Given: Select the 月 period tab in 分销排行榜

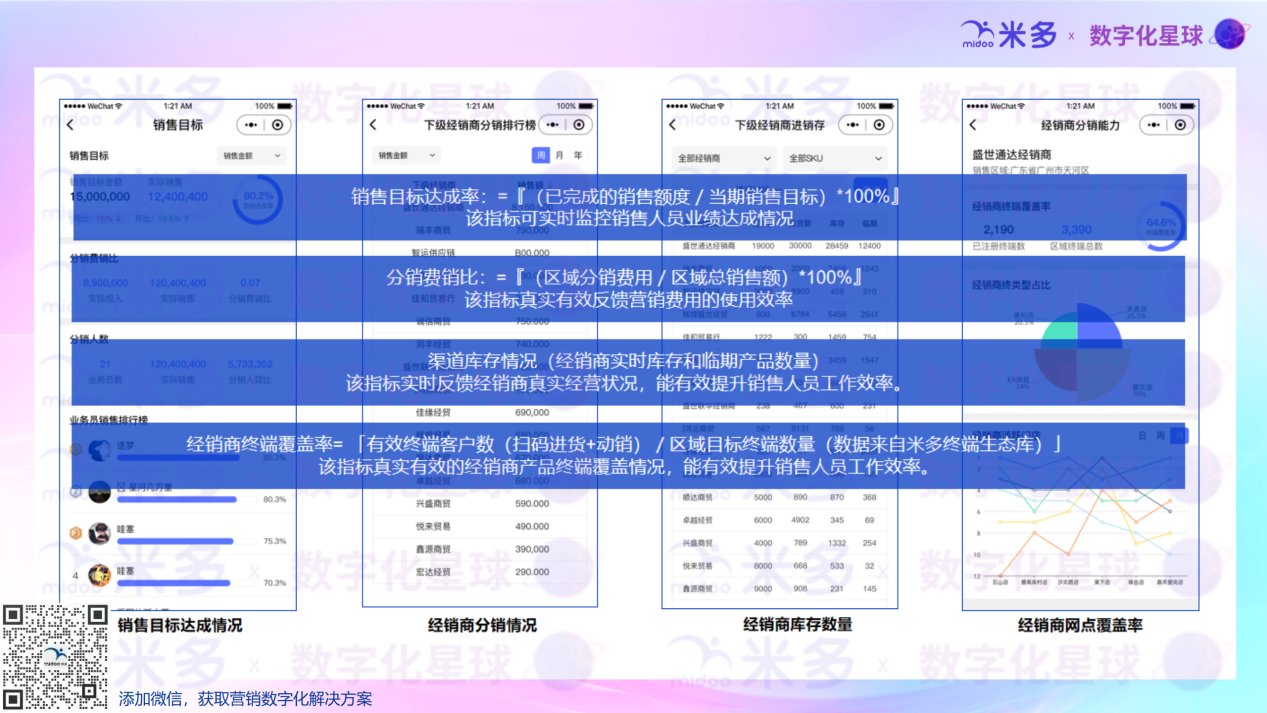Looking at the screenshot, I should (560, 155).
